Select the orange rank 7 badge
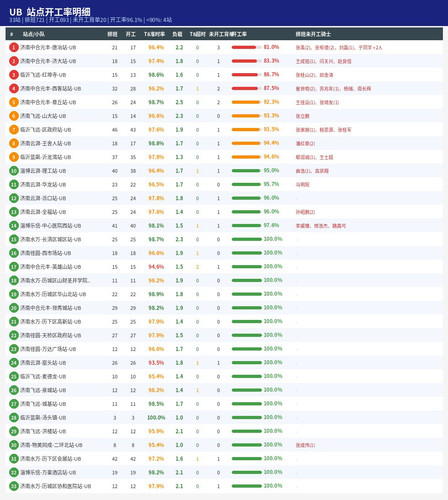This screenshot has width=448, height=500. tap(14, 130)
